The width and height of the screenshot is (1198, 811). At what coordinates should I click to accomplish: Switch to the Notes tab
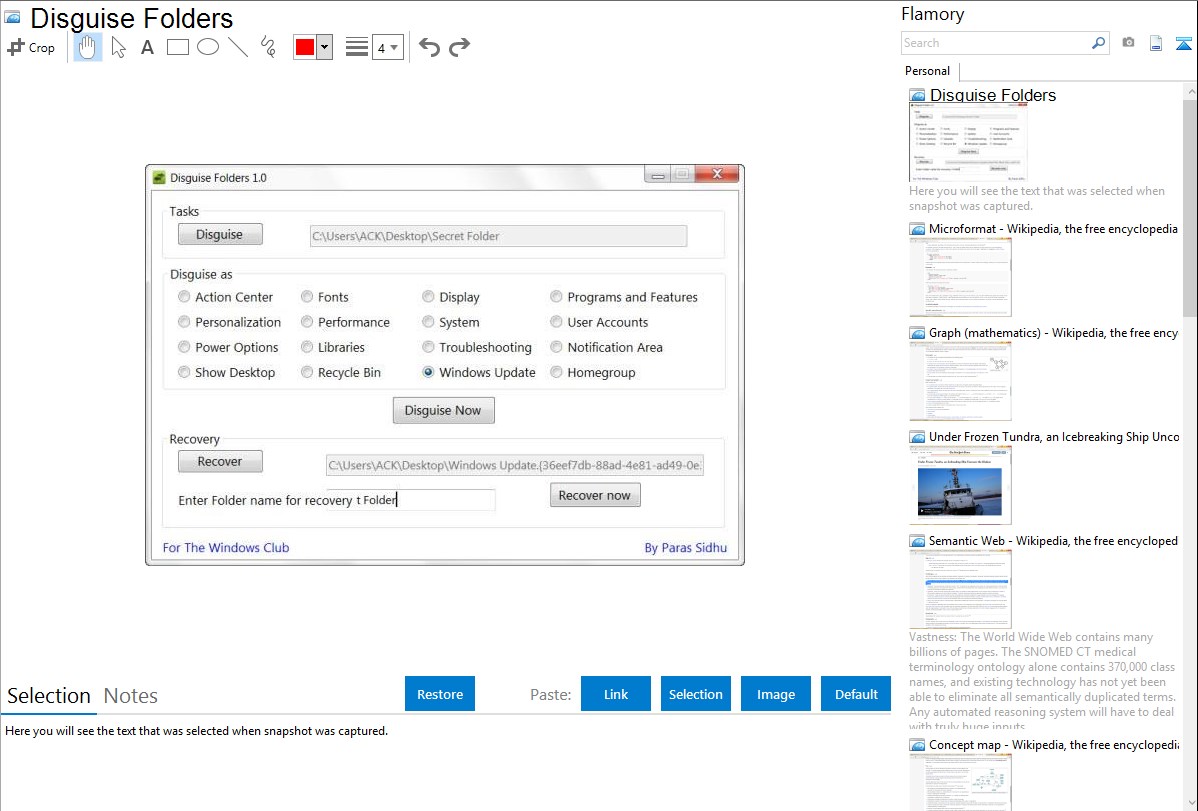pyautogui.click(x=131, y=696)
